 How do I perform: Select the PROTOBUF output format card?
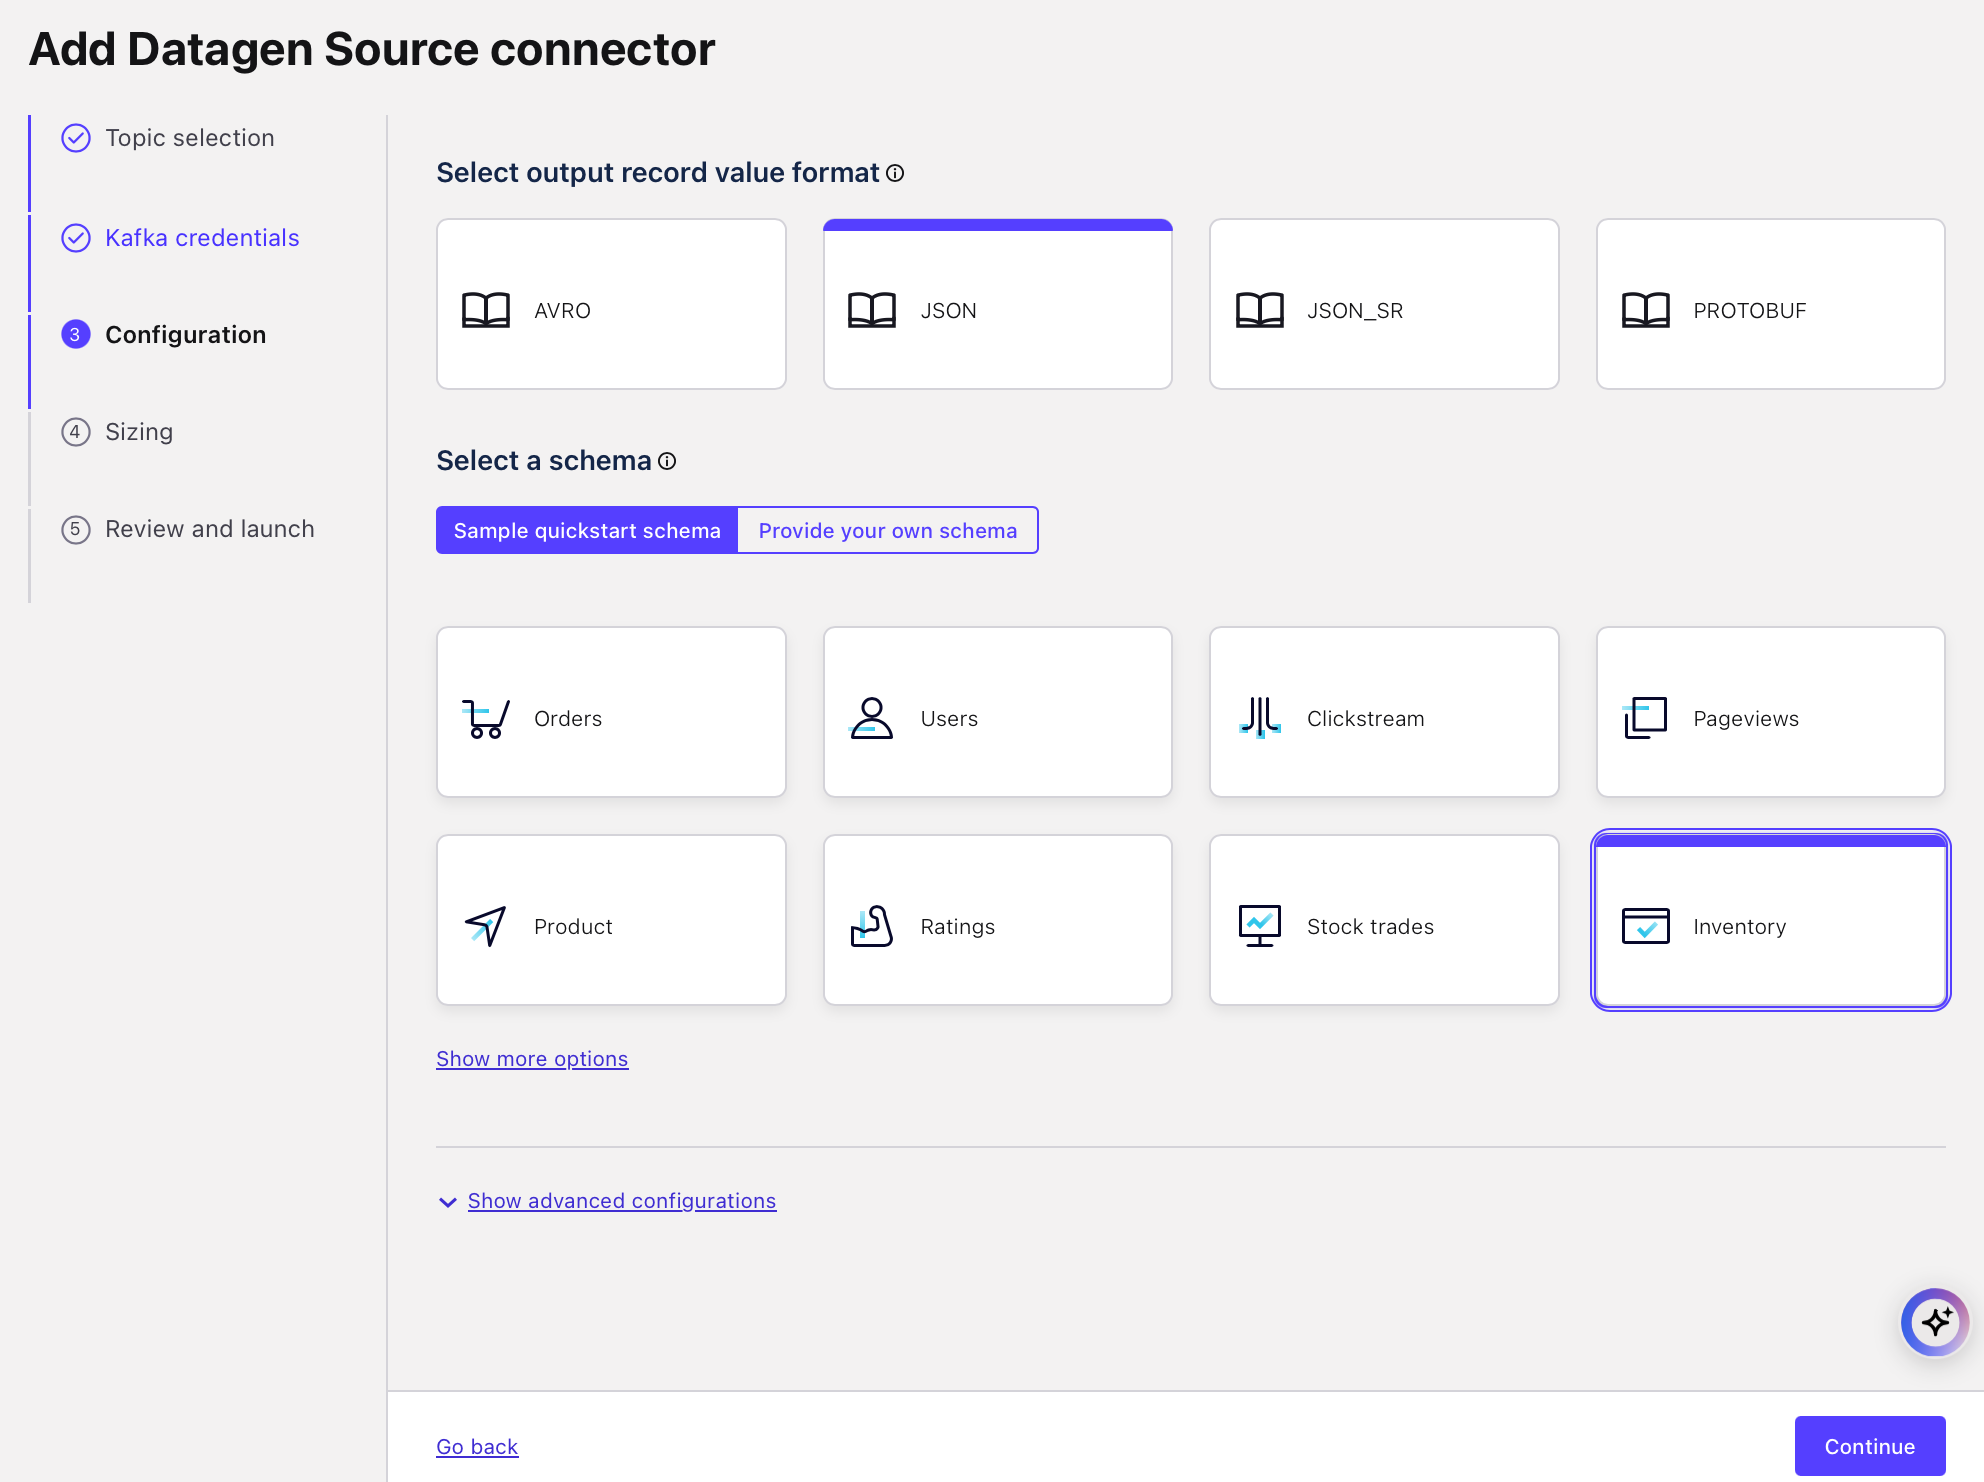1770,305
